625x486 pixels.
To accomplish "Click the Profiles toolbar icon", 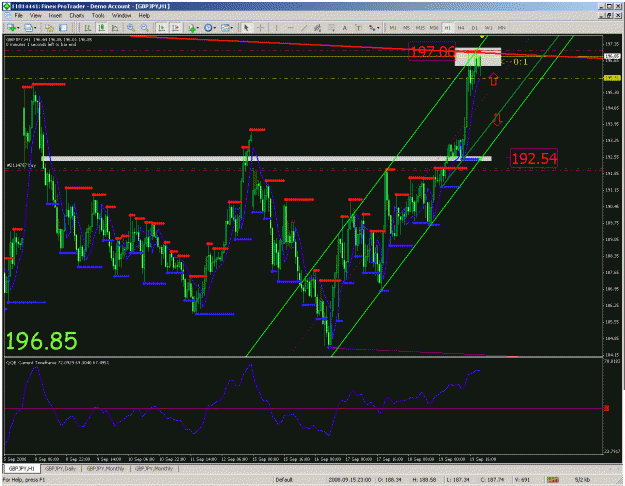I will click(x=28, y=28).
